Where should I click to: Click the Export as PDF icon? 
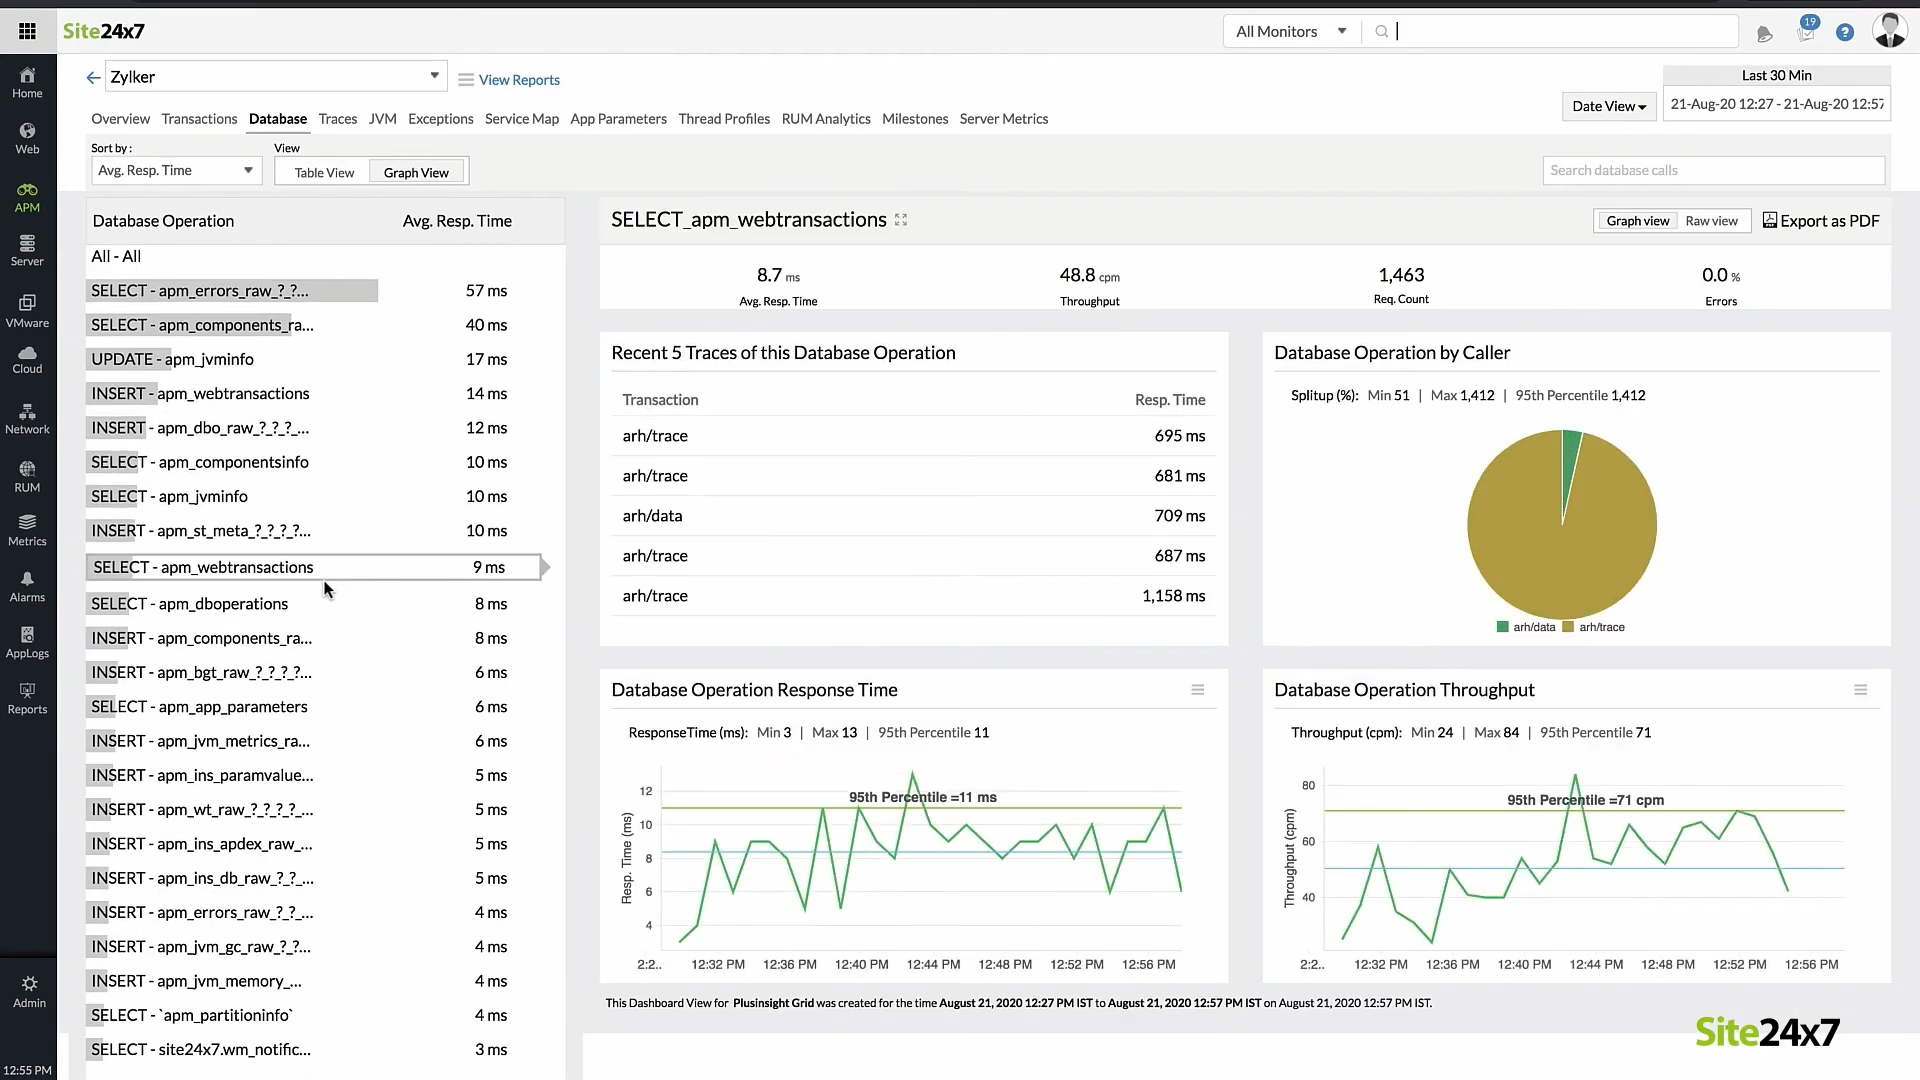(x=1769, y=220)
